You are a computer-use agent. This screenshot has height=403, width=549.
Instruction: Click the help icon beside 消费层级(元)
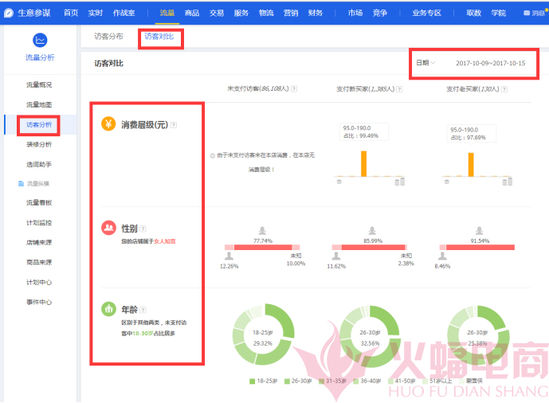[174, 125]
